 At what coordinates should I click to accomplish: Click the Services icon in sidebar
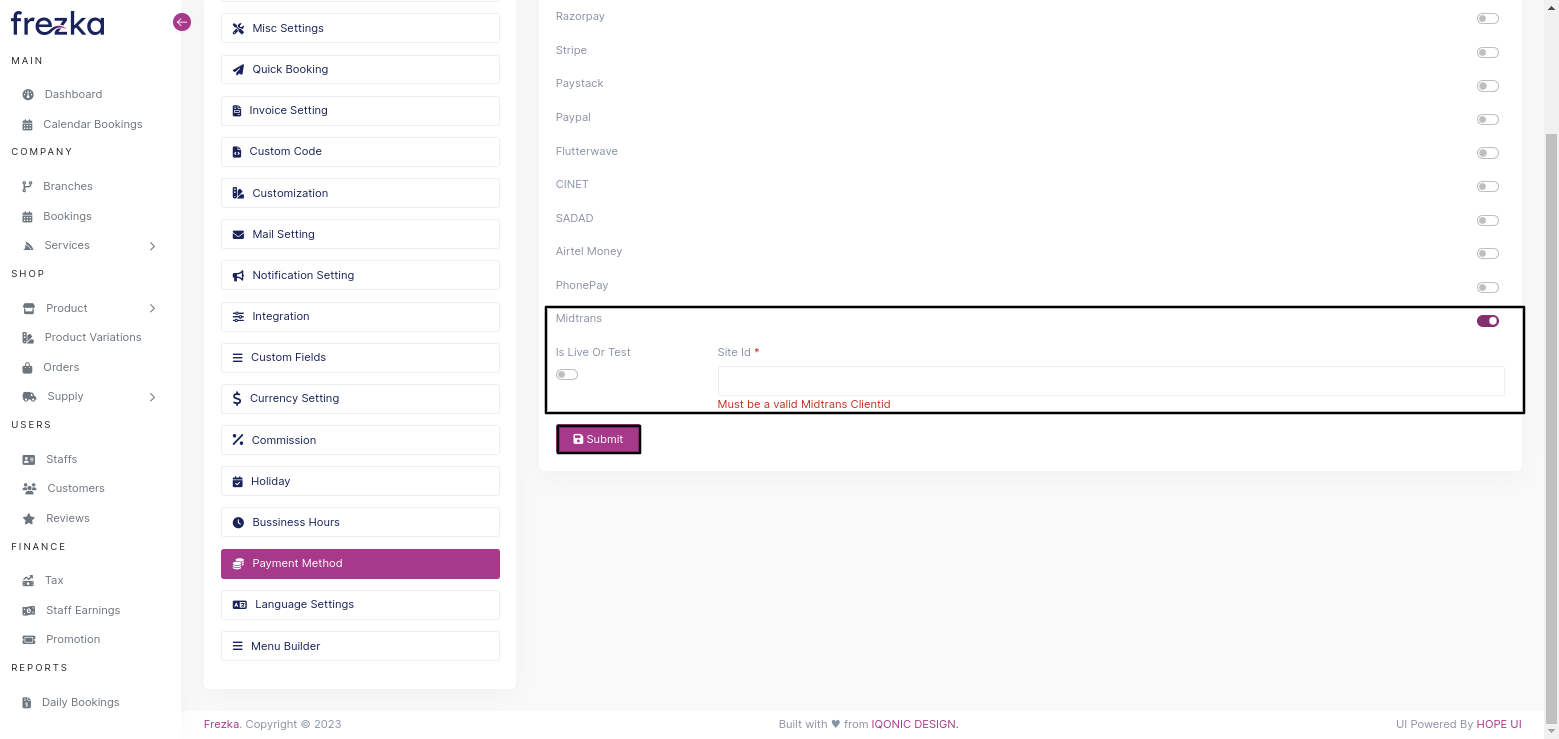click(x=28, y=246)
